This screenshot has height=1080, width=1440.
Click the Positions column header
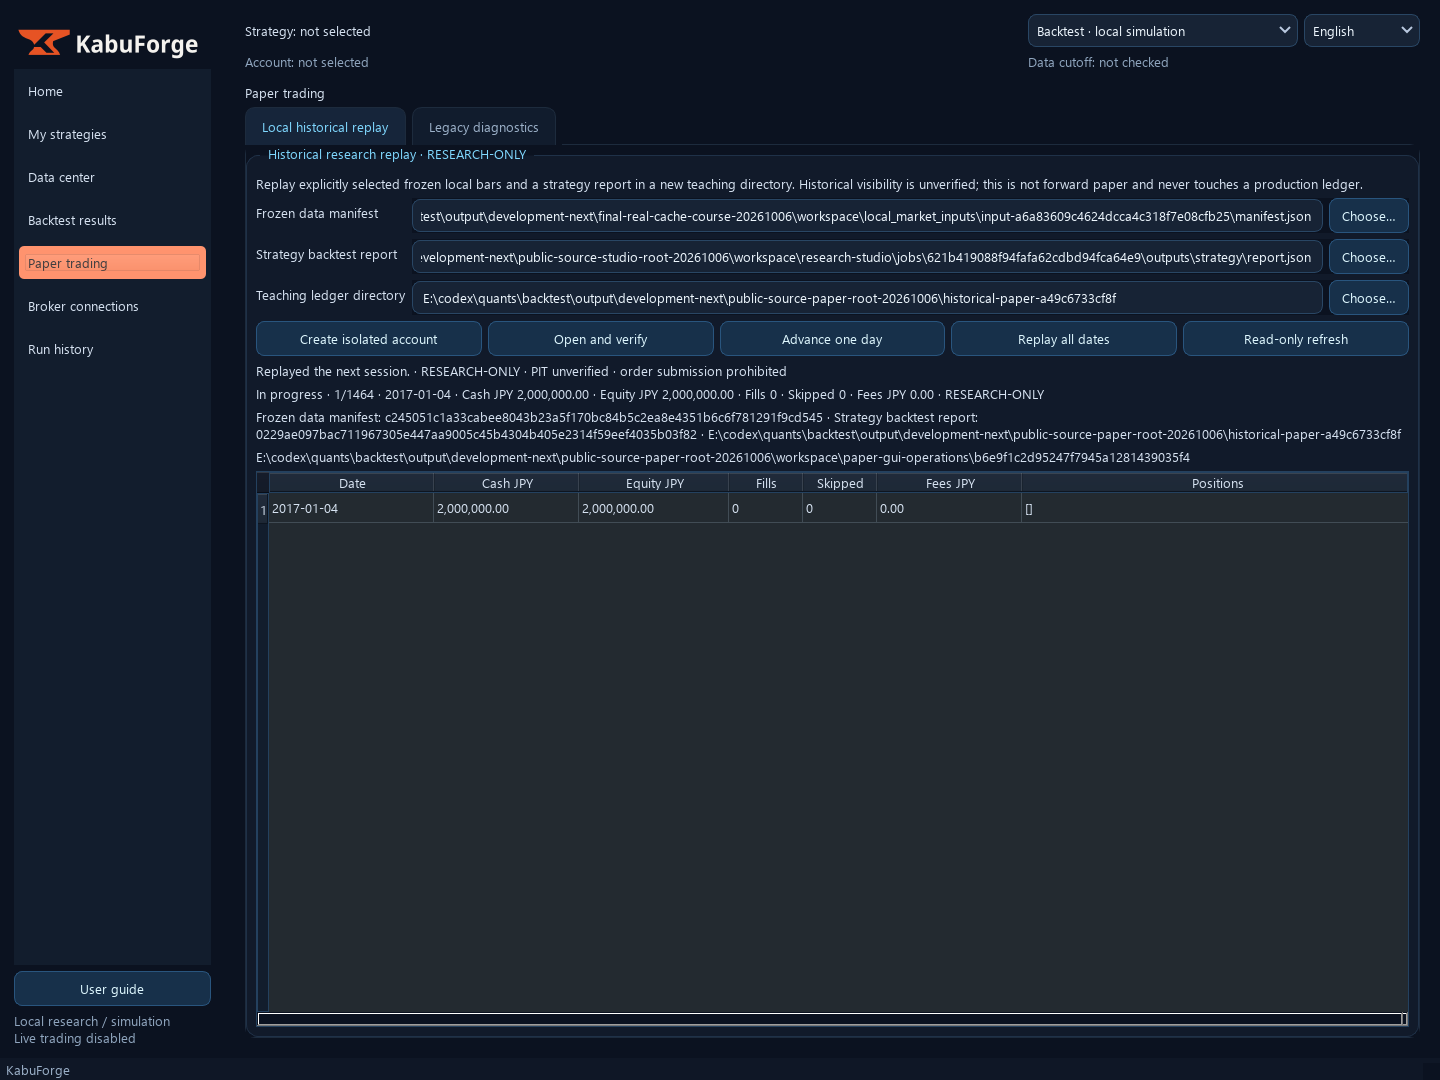[1217, 483]
